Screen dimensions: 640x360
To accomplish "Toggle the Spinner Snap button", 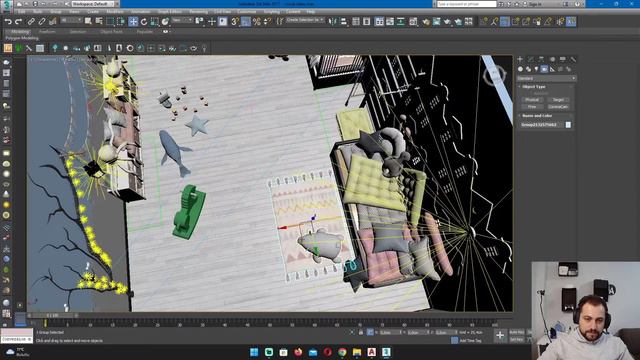I will [x=267, y=22].
